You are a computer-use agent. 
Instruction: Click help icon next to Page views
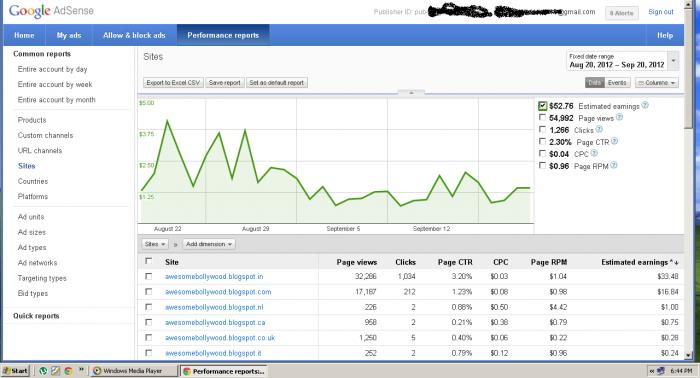tap(619, 117)
